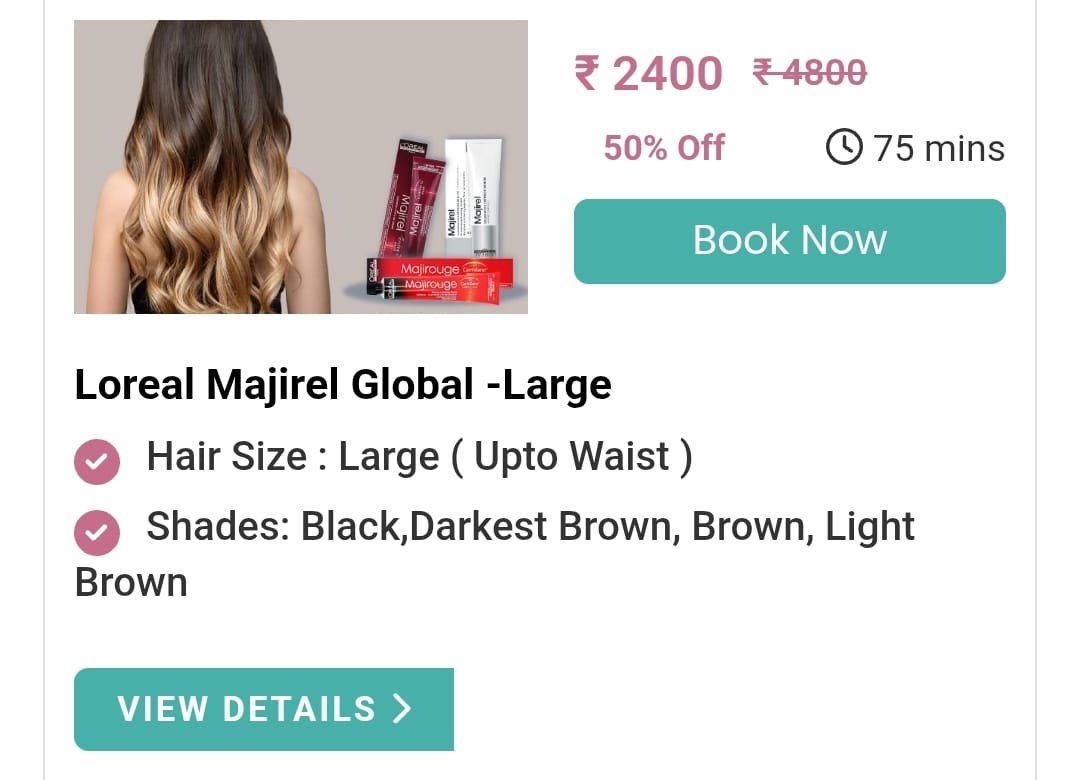The width and height of the screenshot is (1080, 780).
Task: Click the 75 mins duration text
Action: [x=939, y=148]
